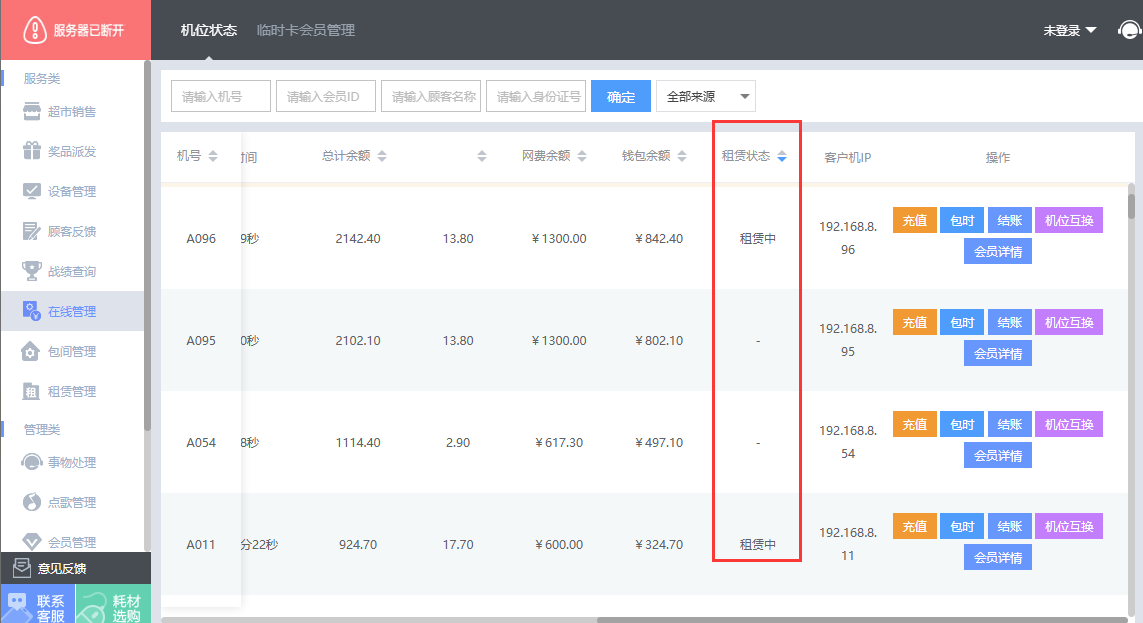The height and width of the screenshot is (623, 1143).
Task: Select machine number A096 cell
Action: (x=200, y=238)
